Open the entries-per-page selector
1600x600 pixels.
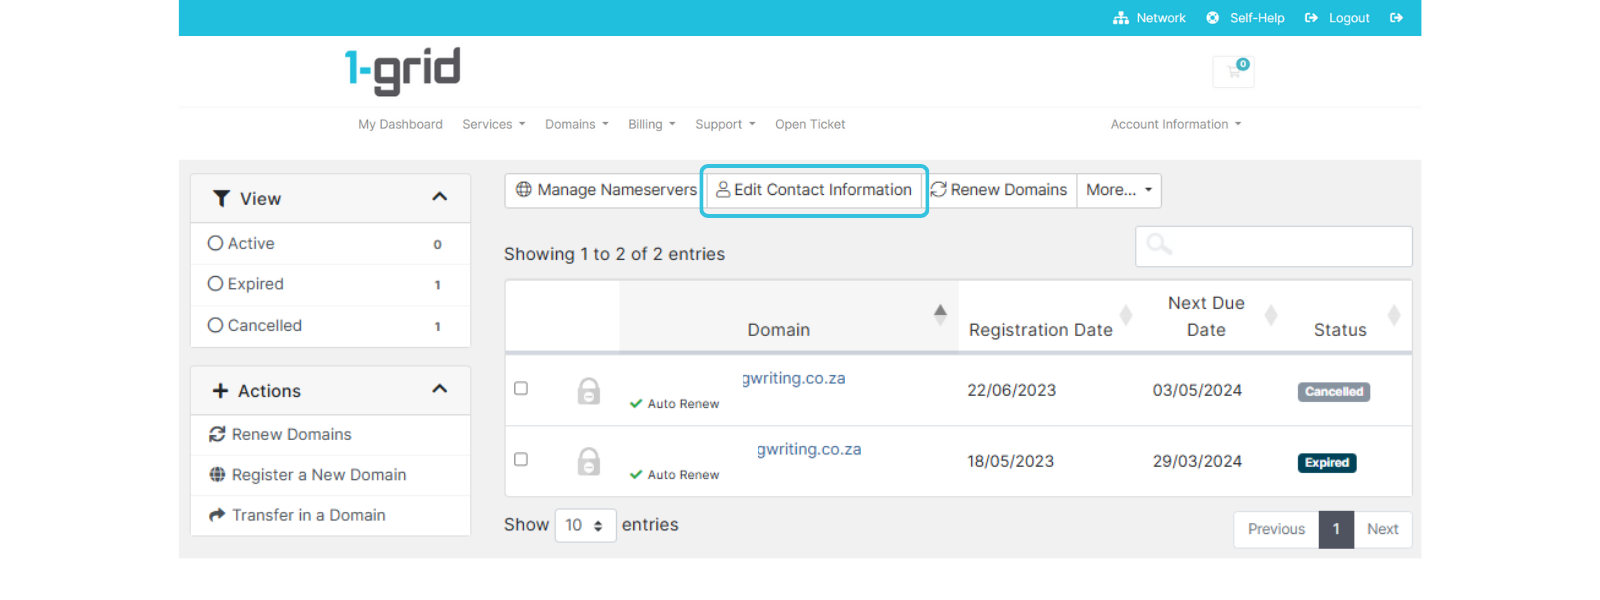585,525
